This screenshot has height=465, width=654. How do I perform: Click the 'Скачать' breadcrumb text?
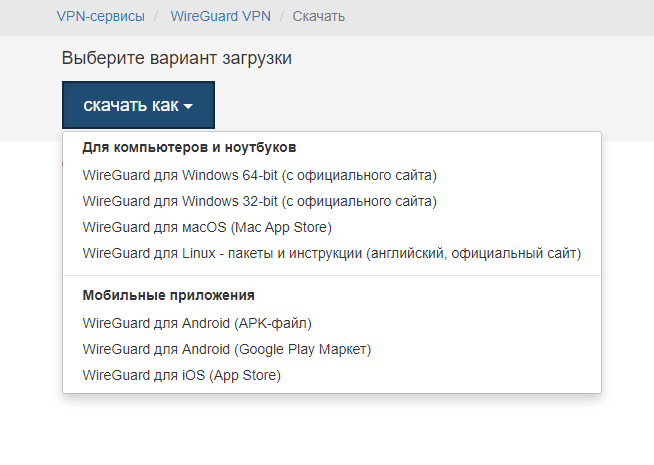[x=318, y=16]
